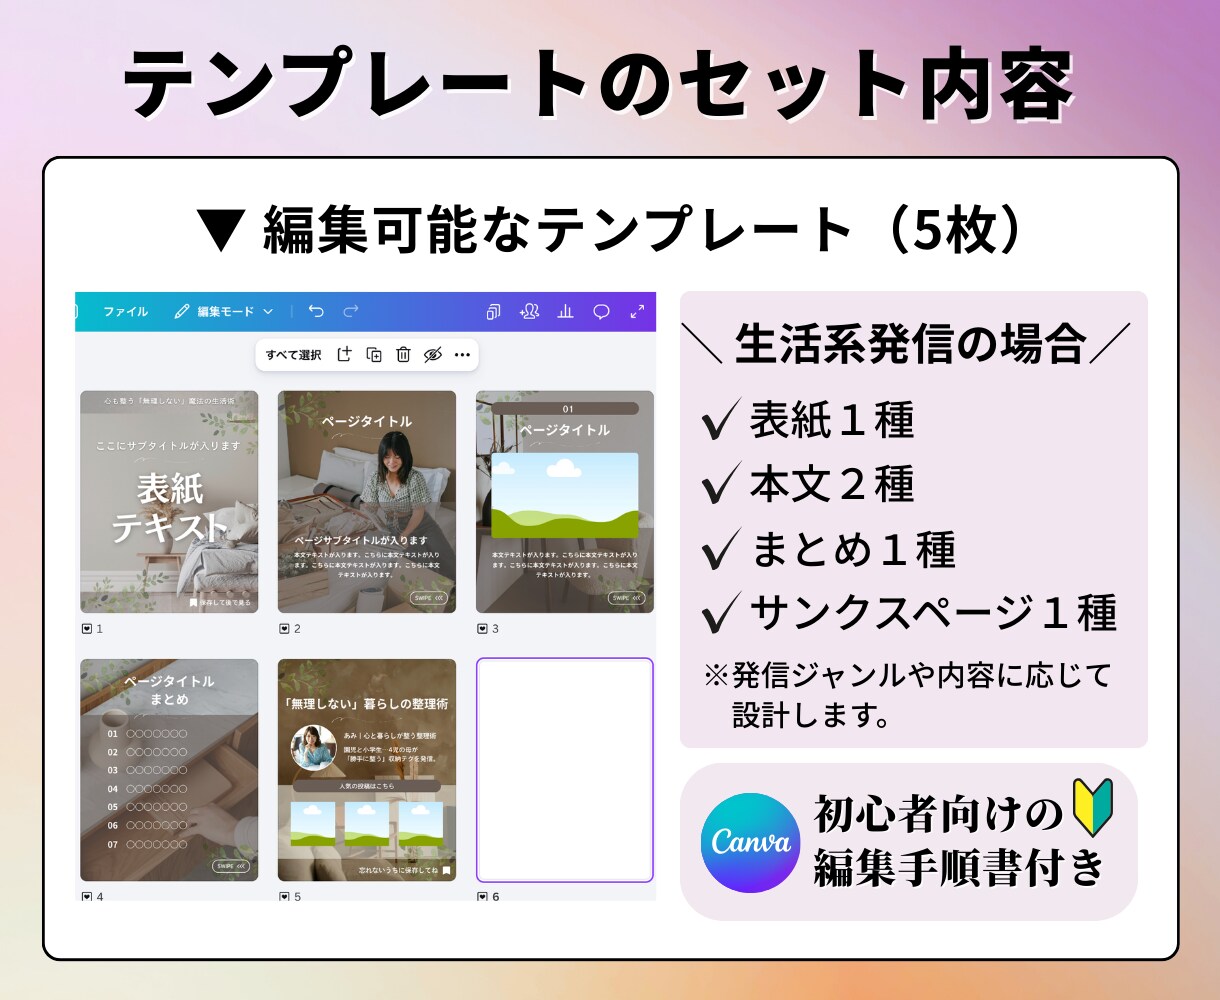Viewport: 1220px width, 1000px height.
Task: Click the checkmark next to サンクスページ１種
Action: 720,613
